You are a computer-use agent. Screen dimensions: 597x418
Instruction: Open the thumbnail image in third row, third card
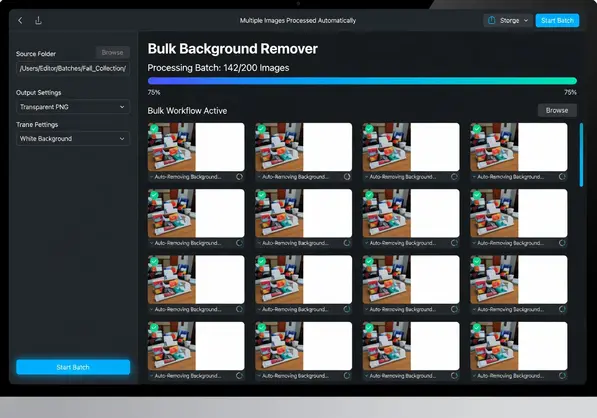[x=411, y=279]
